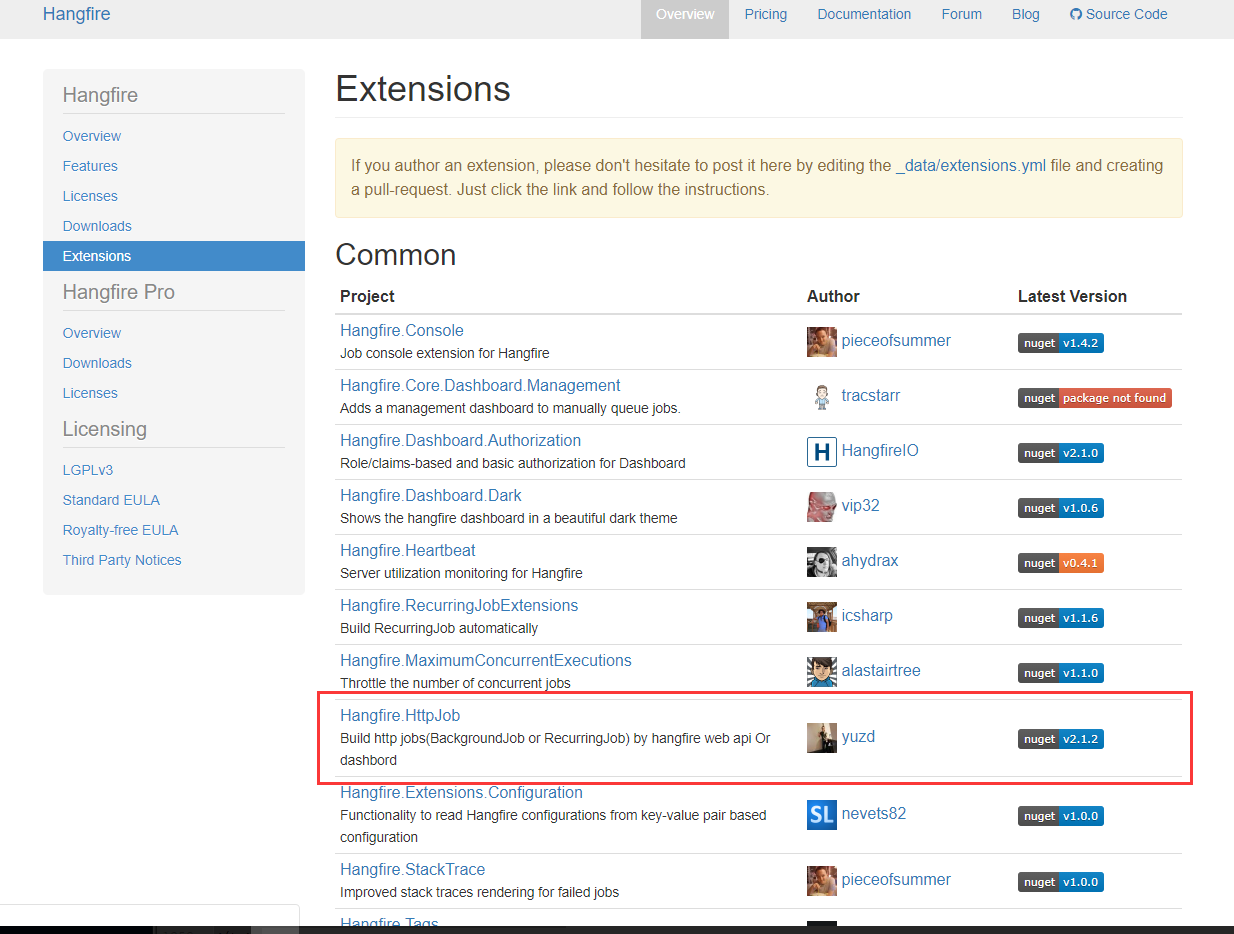
Task: Click HangfireIO logo avatar
Action: pos(821,451)
